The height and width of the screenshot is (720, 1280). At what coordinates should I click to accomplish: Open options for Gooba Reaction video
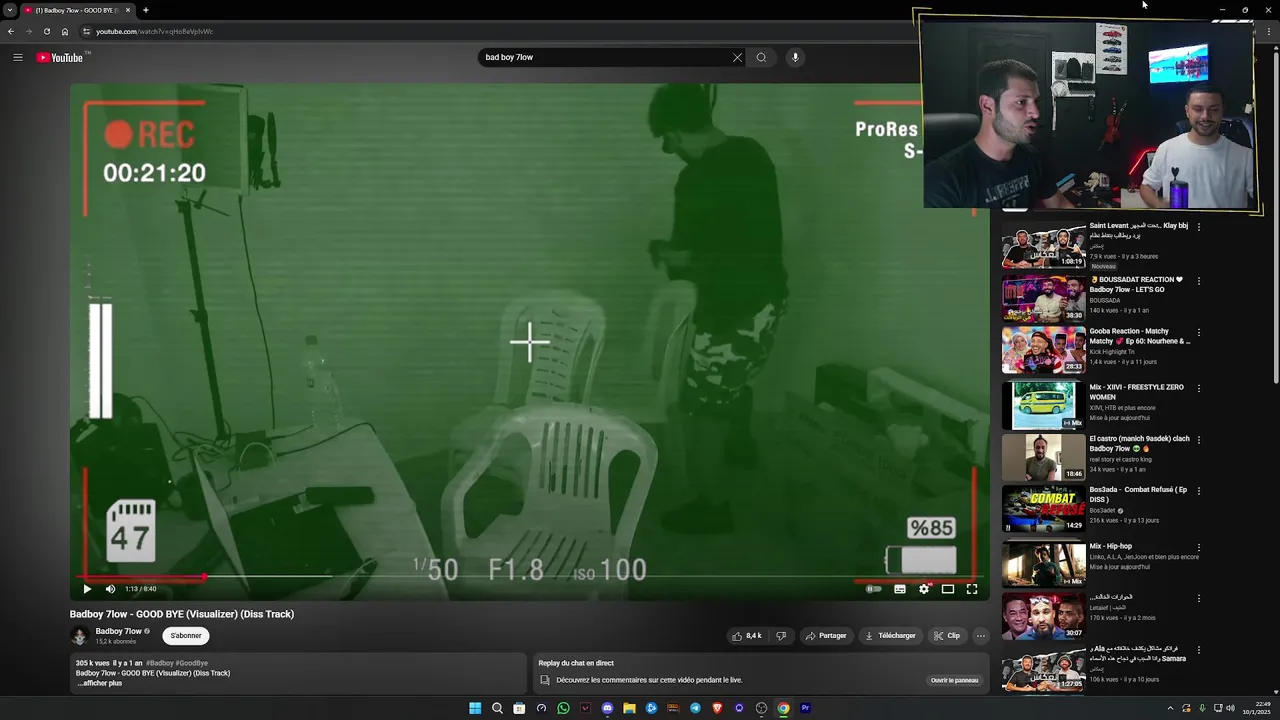1198,333
